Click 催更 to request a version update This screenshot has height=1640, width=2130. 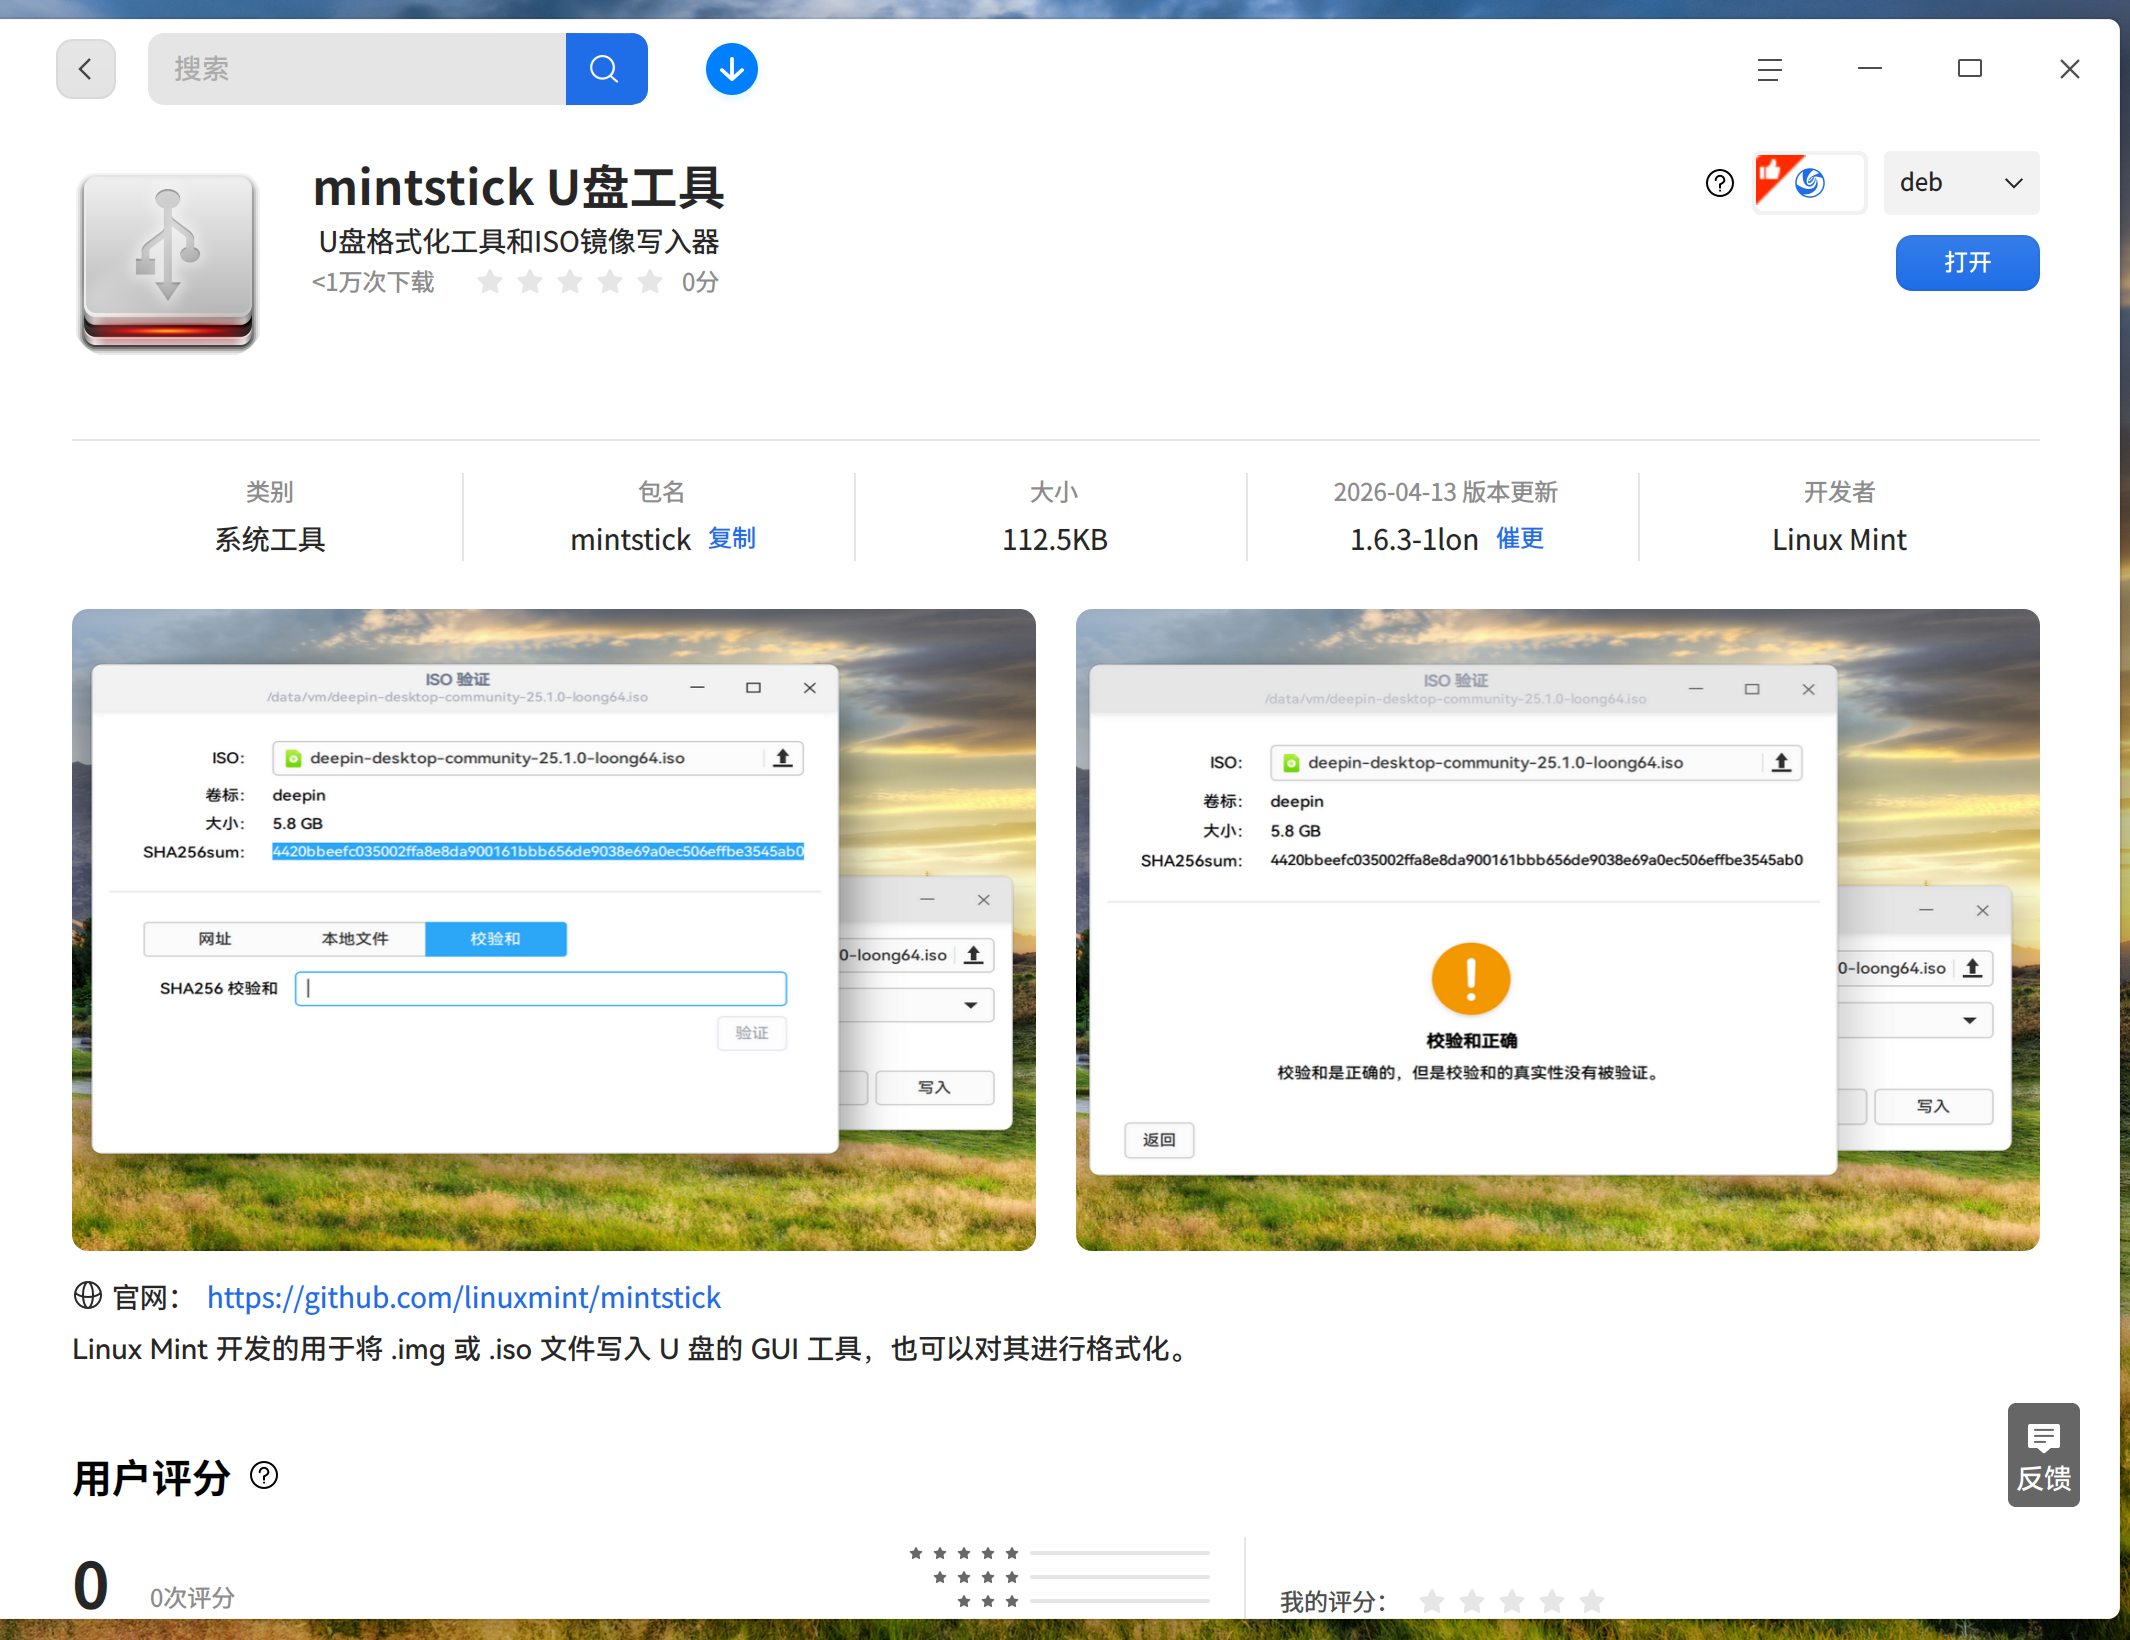coord(1520,538)
